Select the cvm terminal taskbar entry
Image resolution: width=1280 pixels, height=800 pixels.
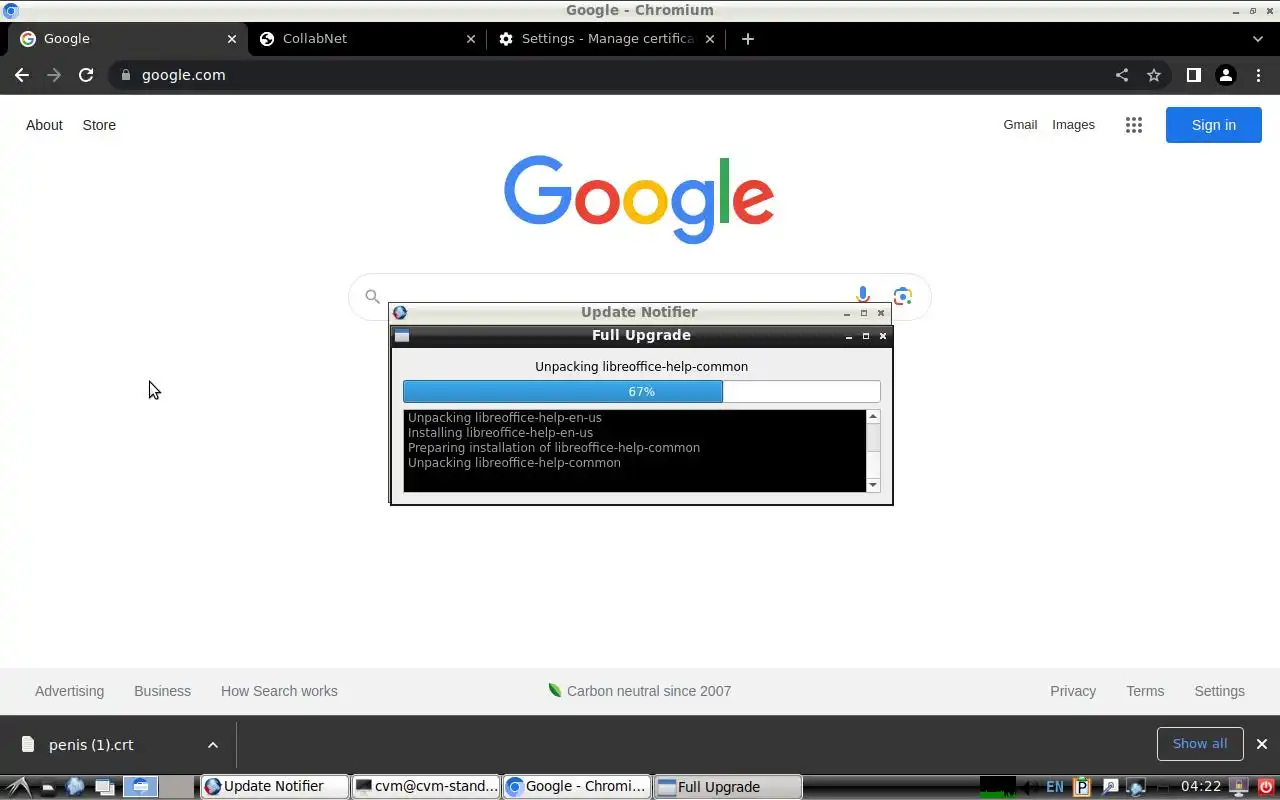coord(425,787)
